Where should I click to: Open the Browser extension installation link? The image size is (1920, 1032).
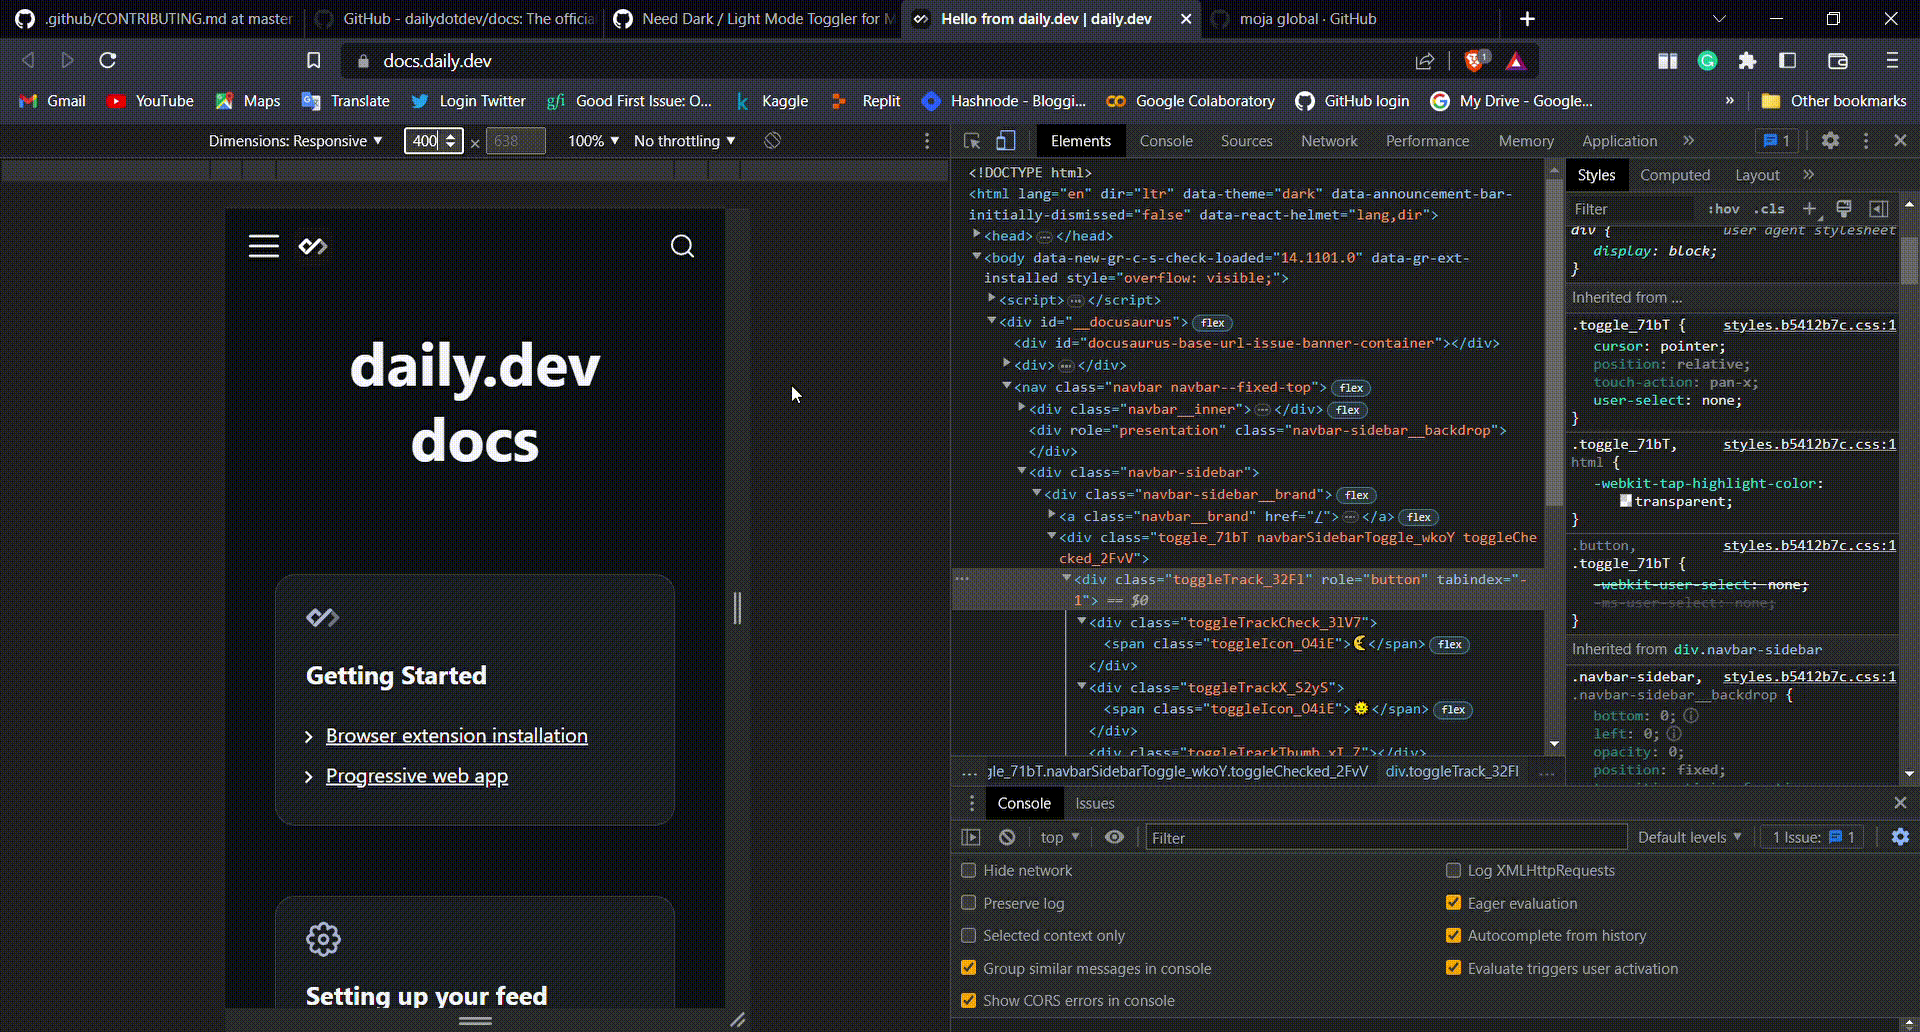click(x=456, y=735)
